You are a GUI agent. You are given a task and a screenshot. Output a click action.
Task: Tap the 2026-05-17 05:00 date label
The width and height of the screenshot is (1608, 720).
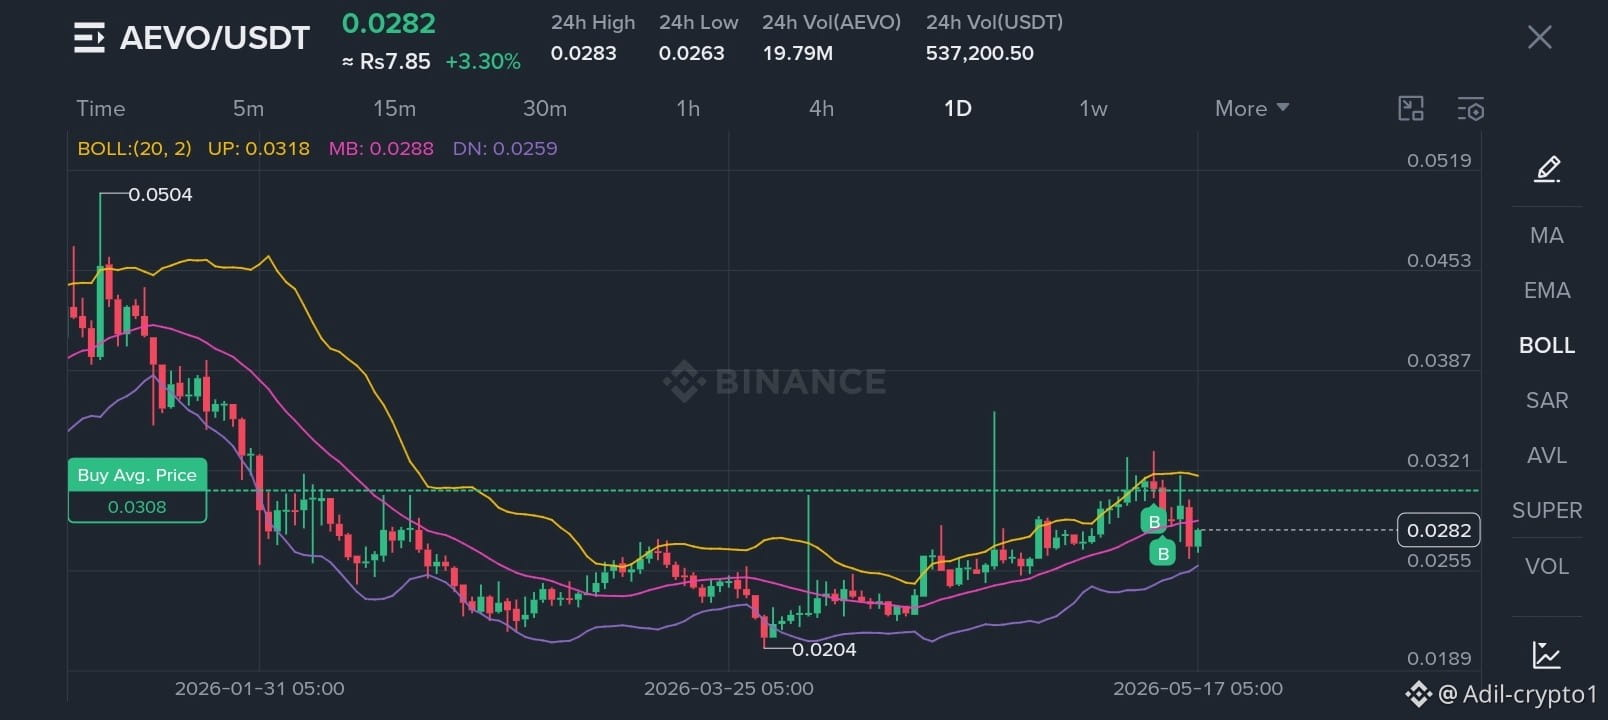pyautogui.click(x=1198, y=688)
